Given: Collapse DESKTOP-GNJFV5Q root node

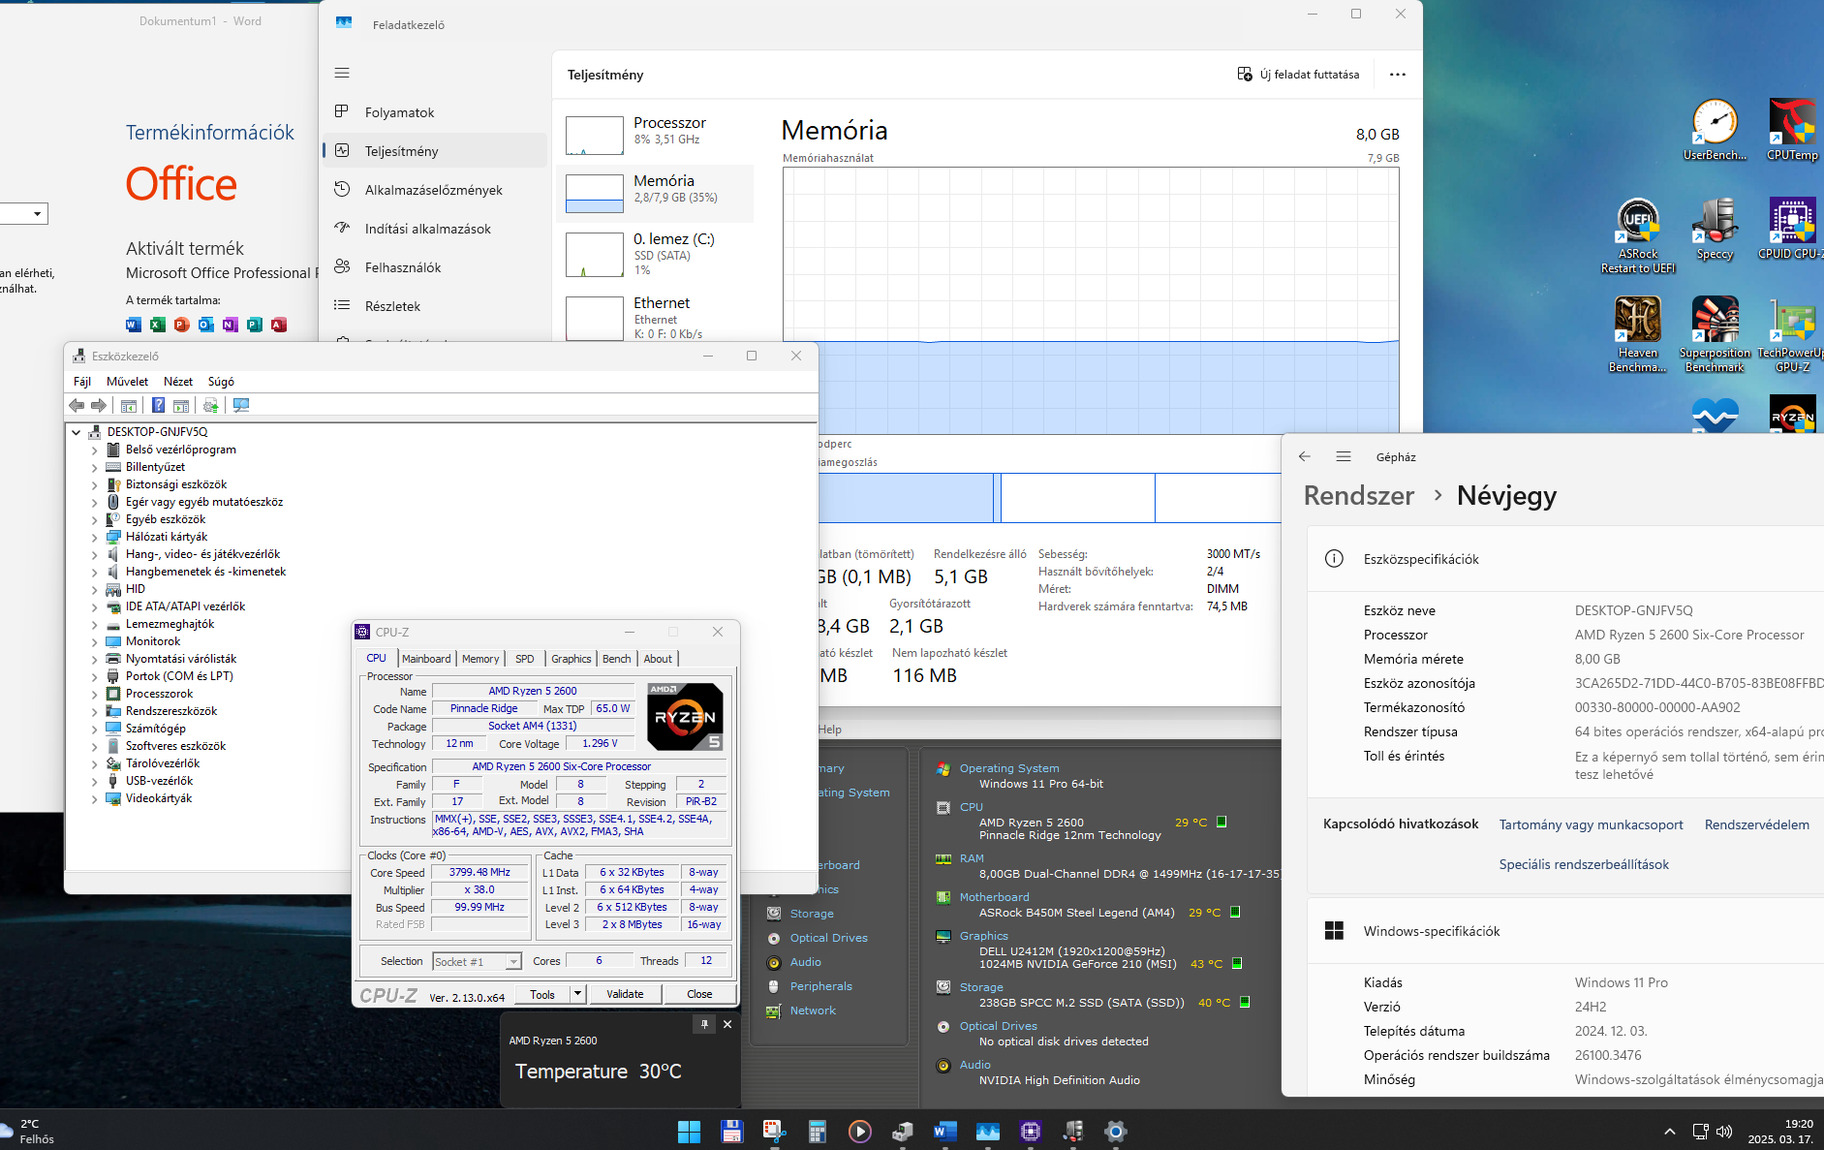Looking at the screenshot, I should [76, 432].
